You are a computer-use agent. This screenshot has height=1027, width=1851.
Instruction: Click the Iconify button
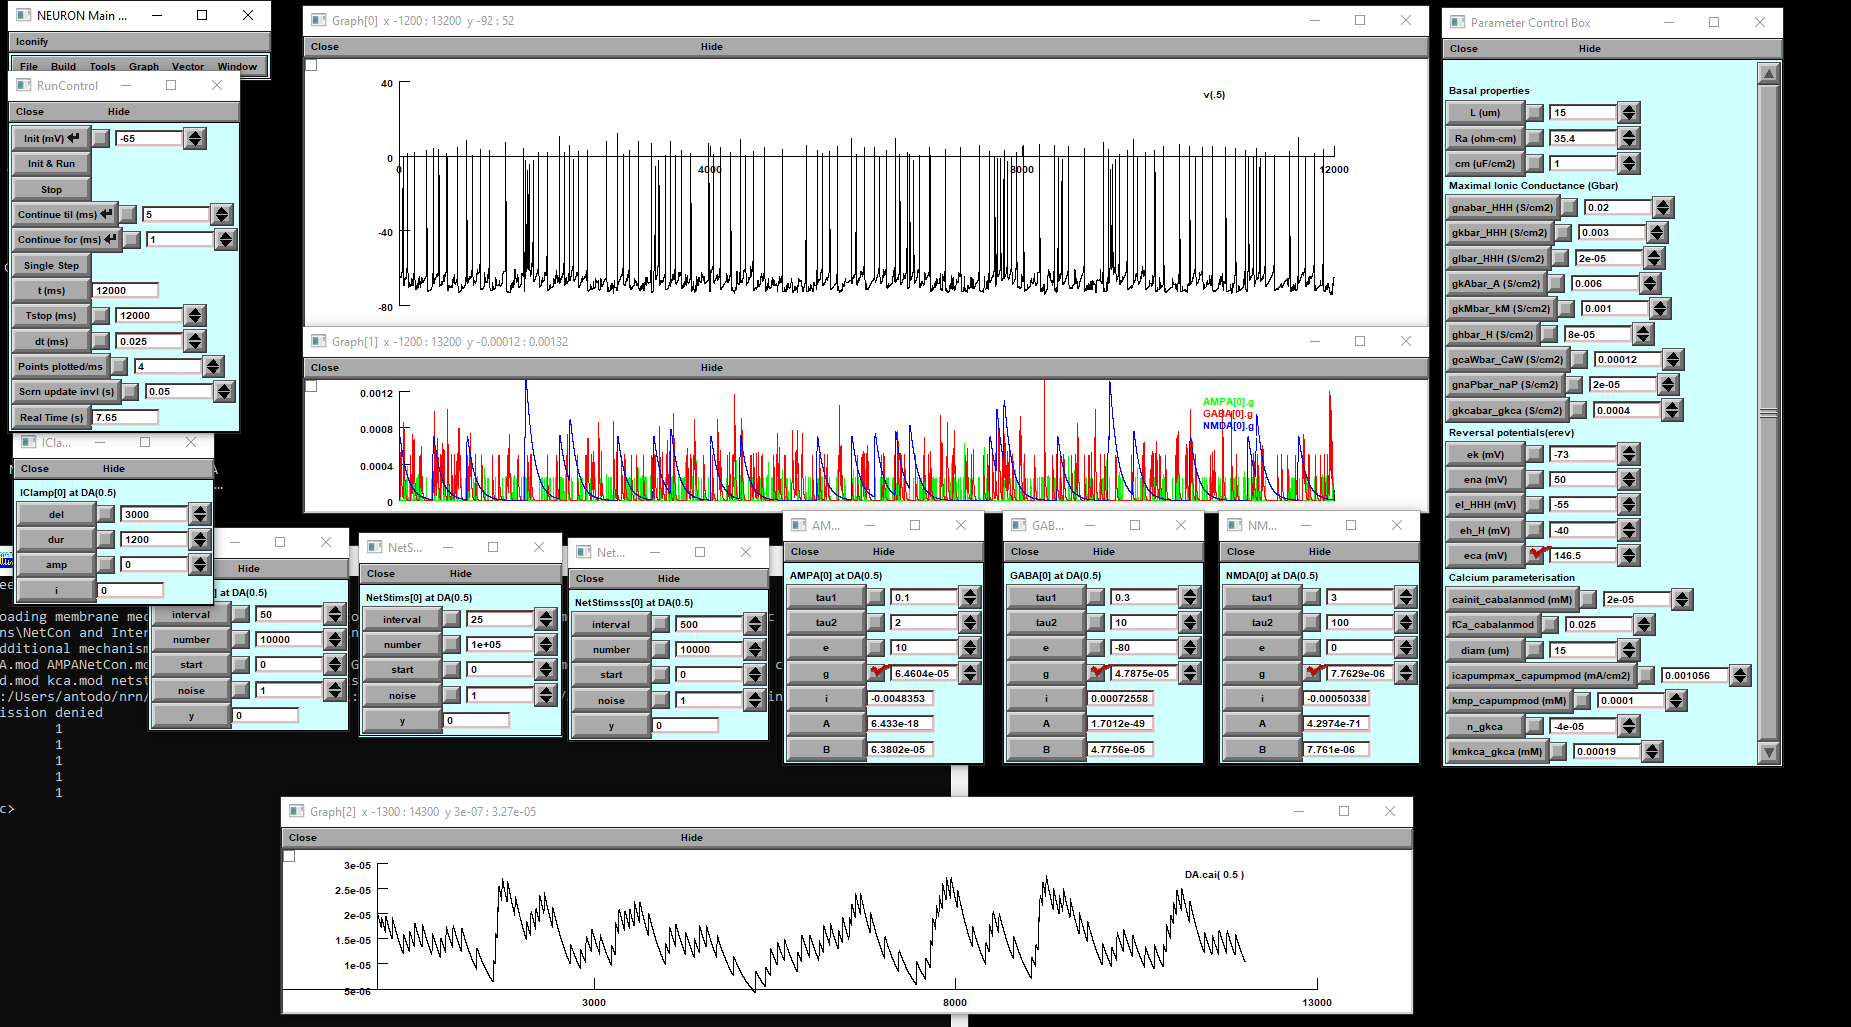coord(31,41)
